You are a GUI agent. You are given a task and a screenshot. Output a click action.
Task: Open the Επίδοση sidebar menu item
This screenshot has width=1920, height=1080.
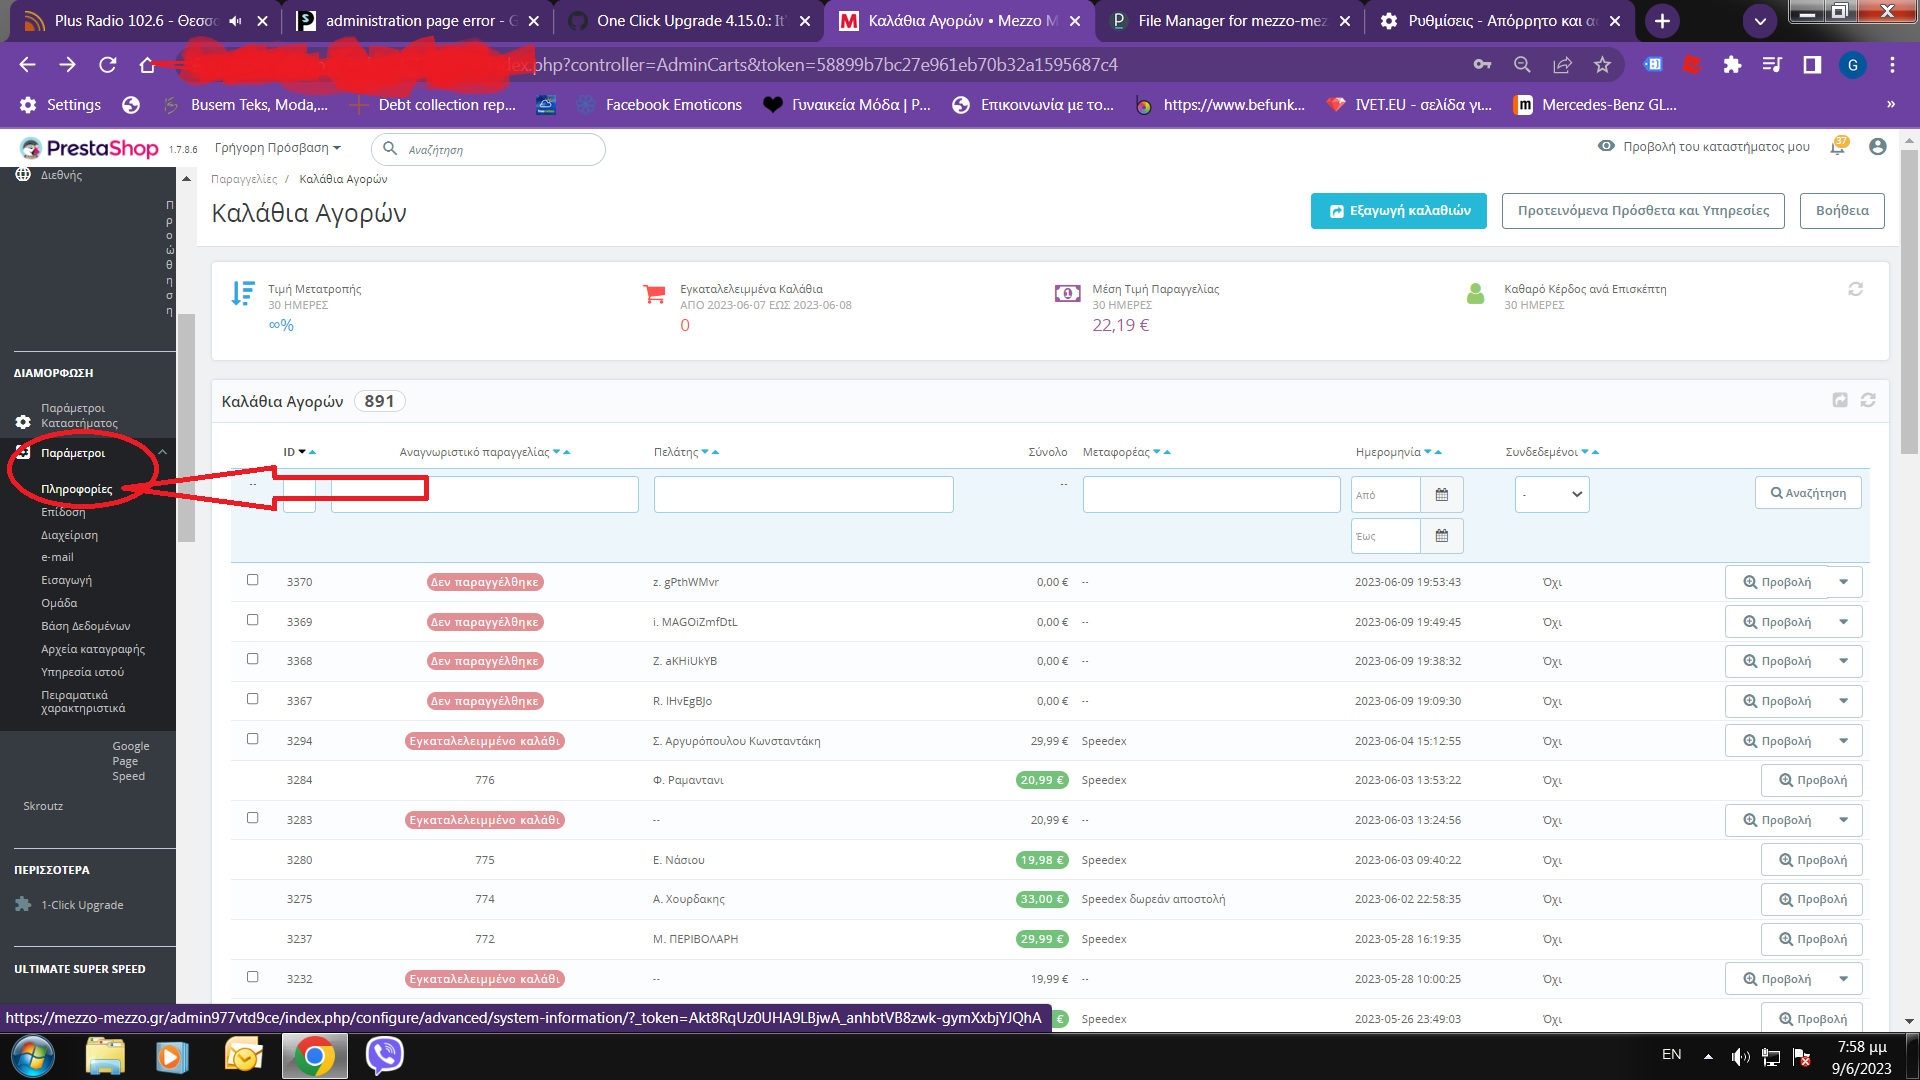(63, 512)
